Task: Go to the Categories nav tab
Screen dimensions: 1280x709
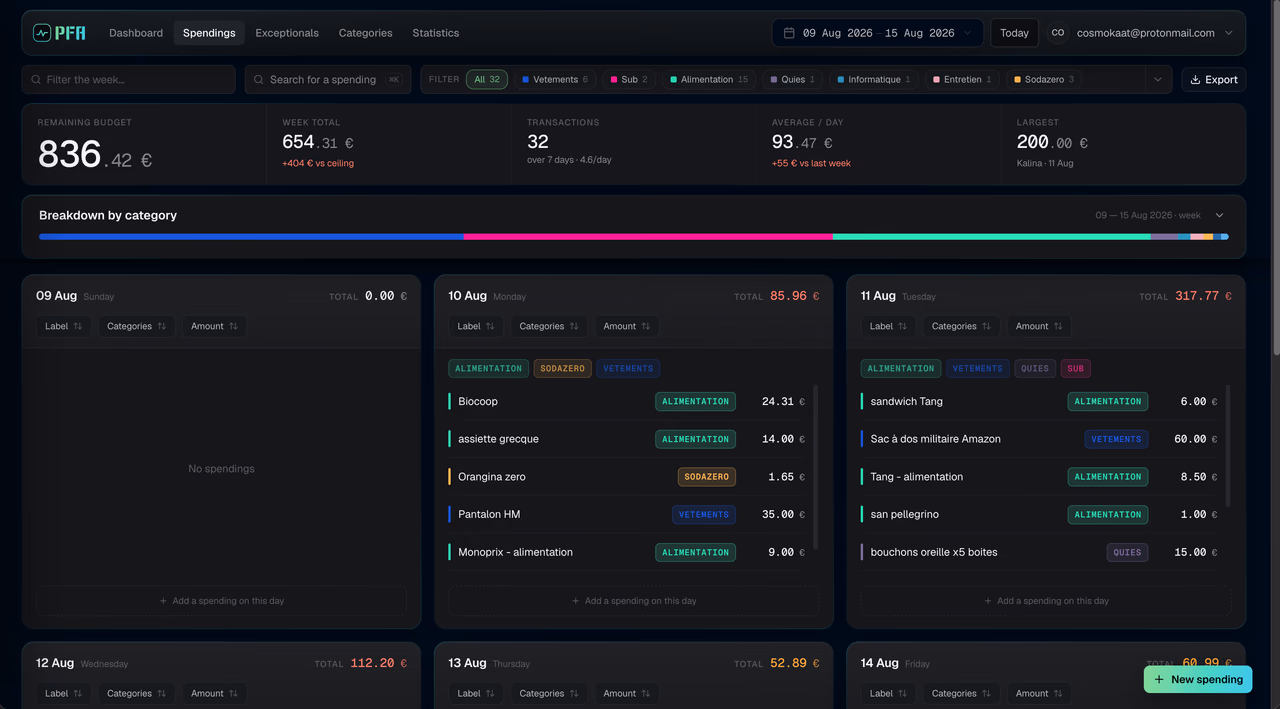Action: pos(365,33)
